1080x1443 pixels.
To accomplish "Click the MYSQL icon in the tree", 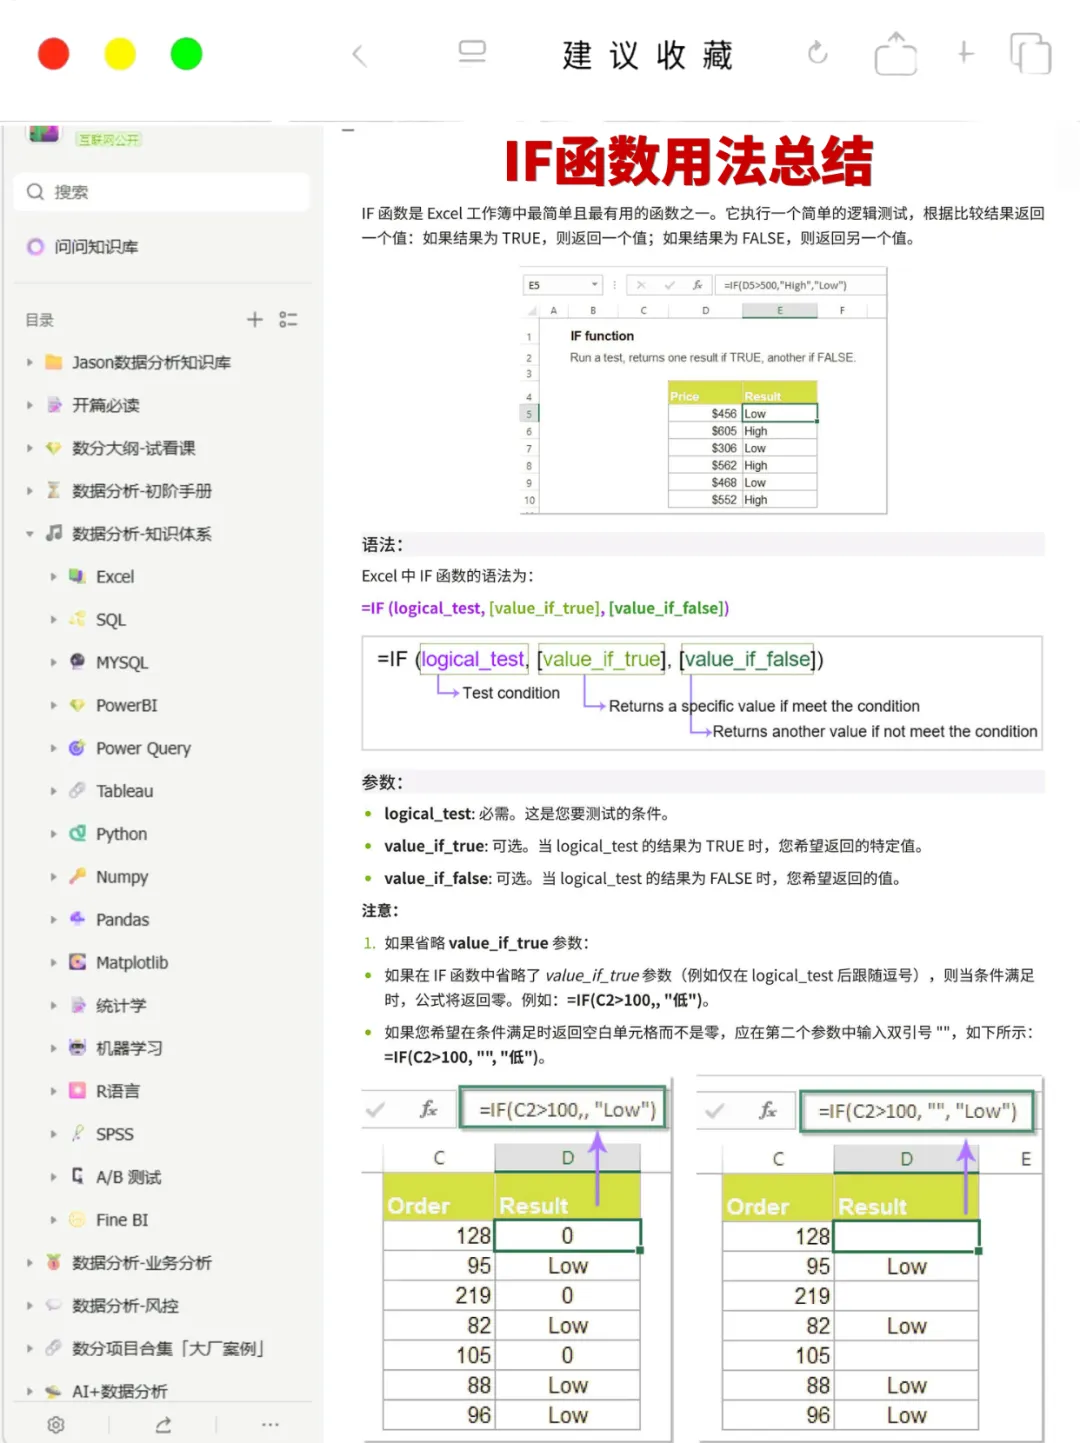I will [77, 661].
